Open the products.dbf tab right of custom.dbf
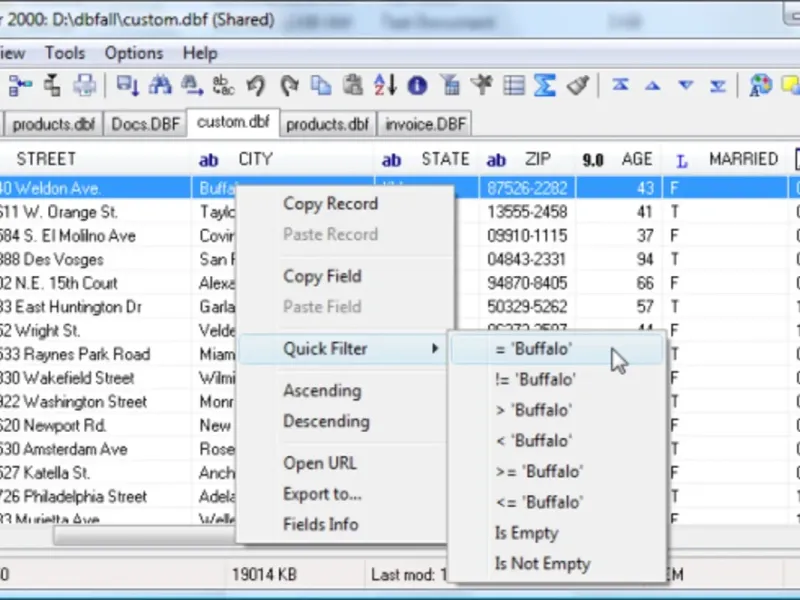 pyautogui.click(x=328, y=124)
